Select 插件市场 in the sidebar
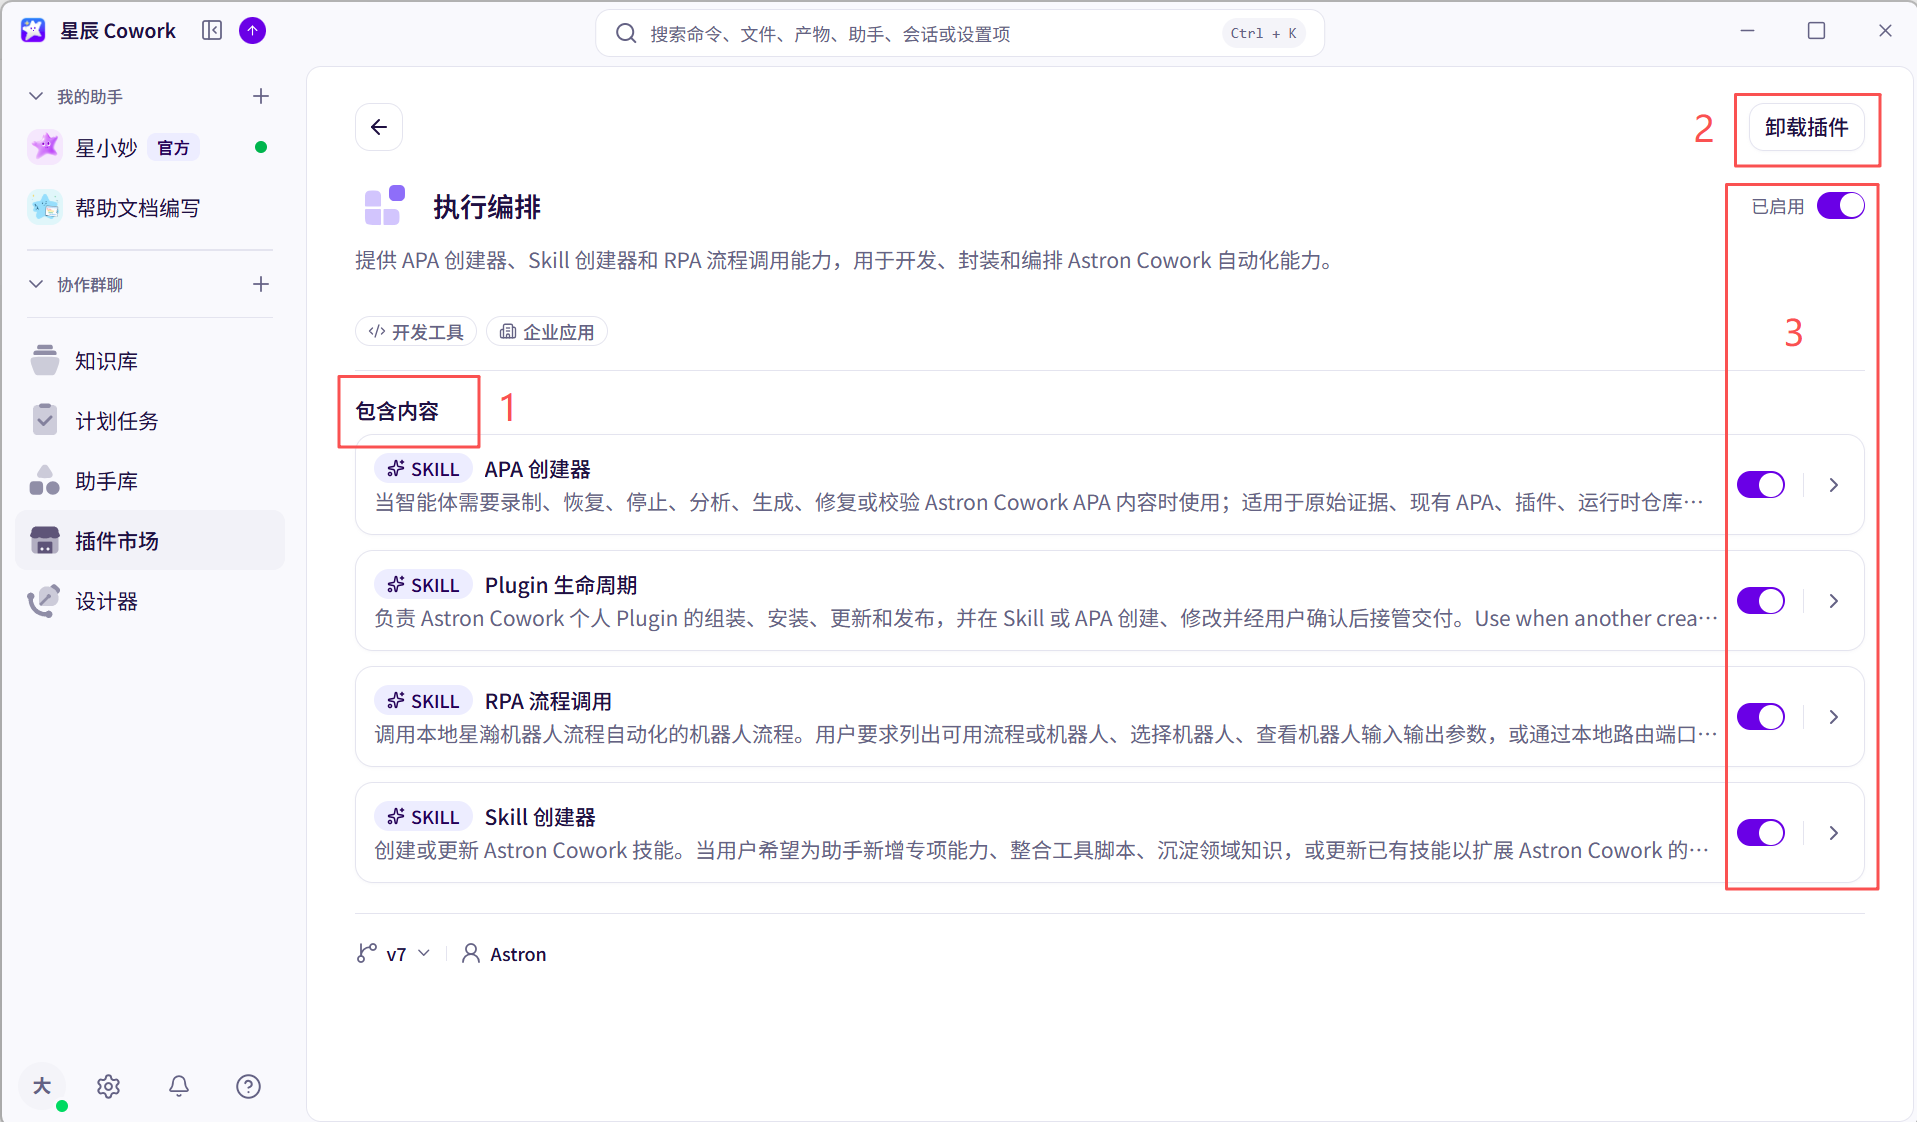 click(150, 541)
